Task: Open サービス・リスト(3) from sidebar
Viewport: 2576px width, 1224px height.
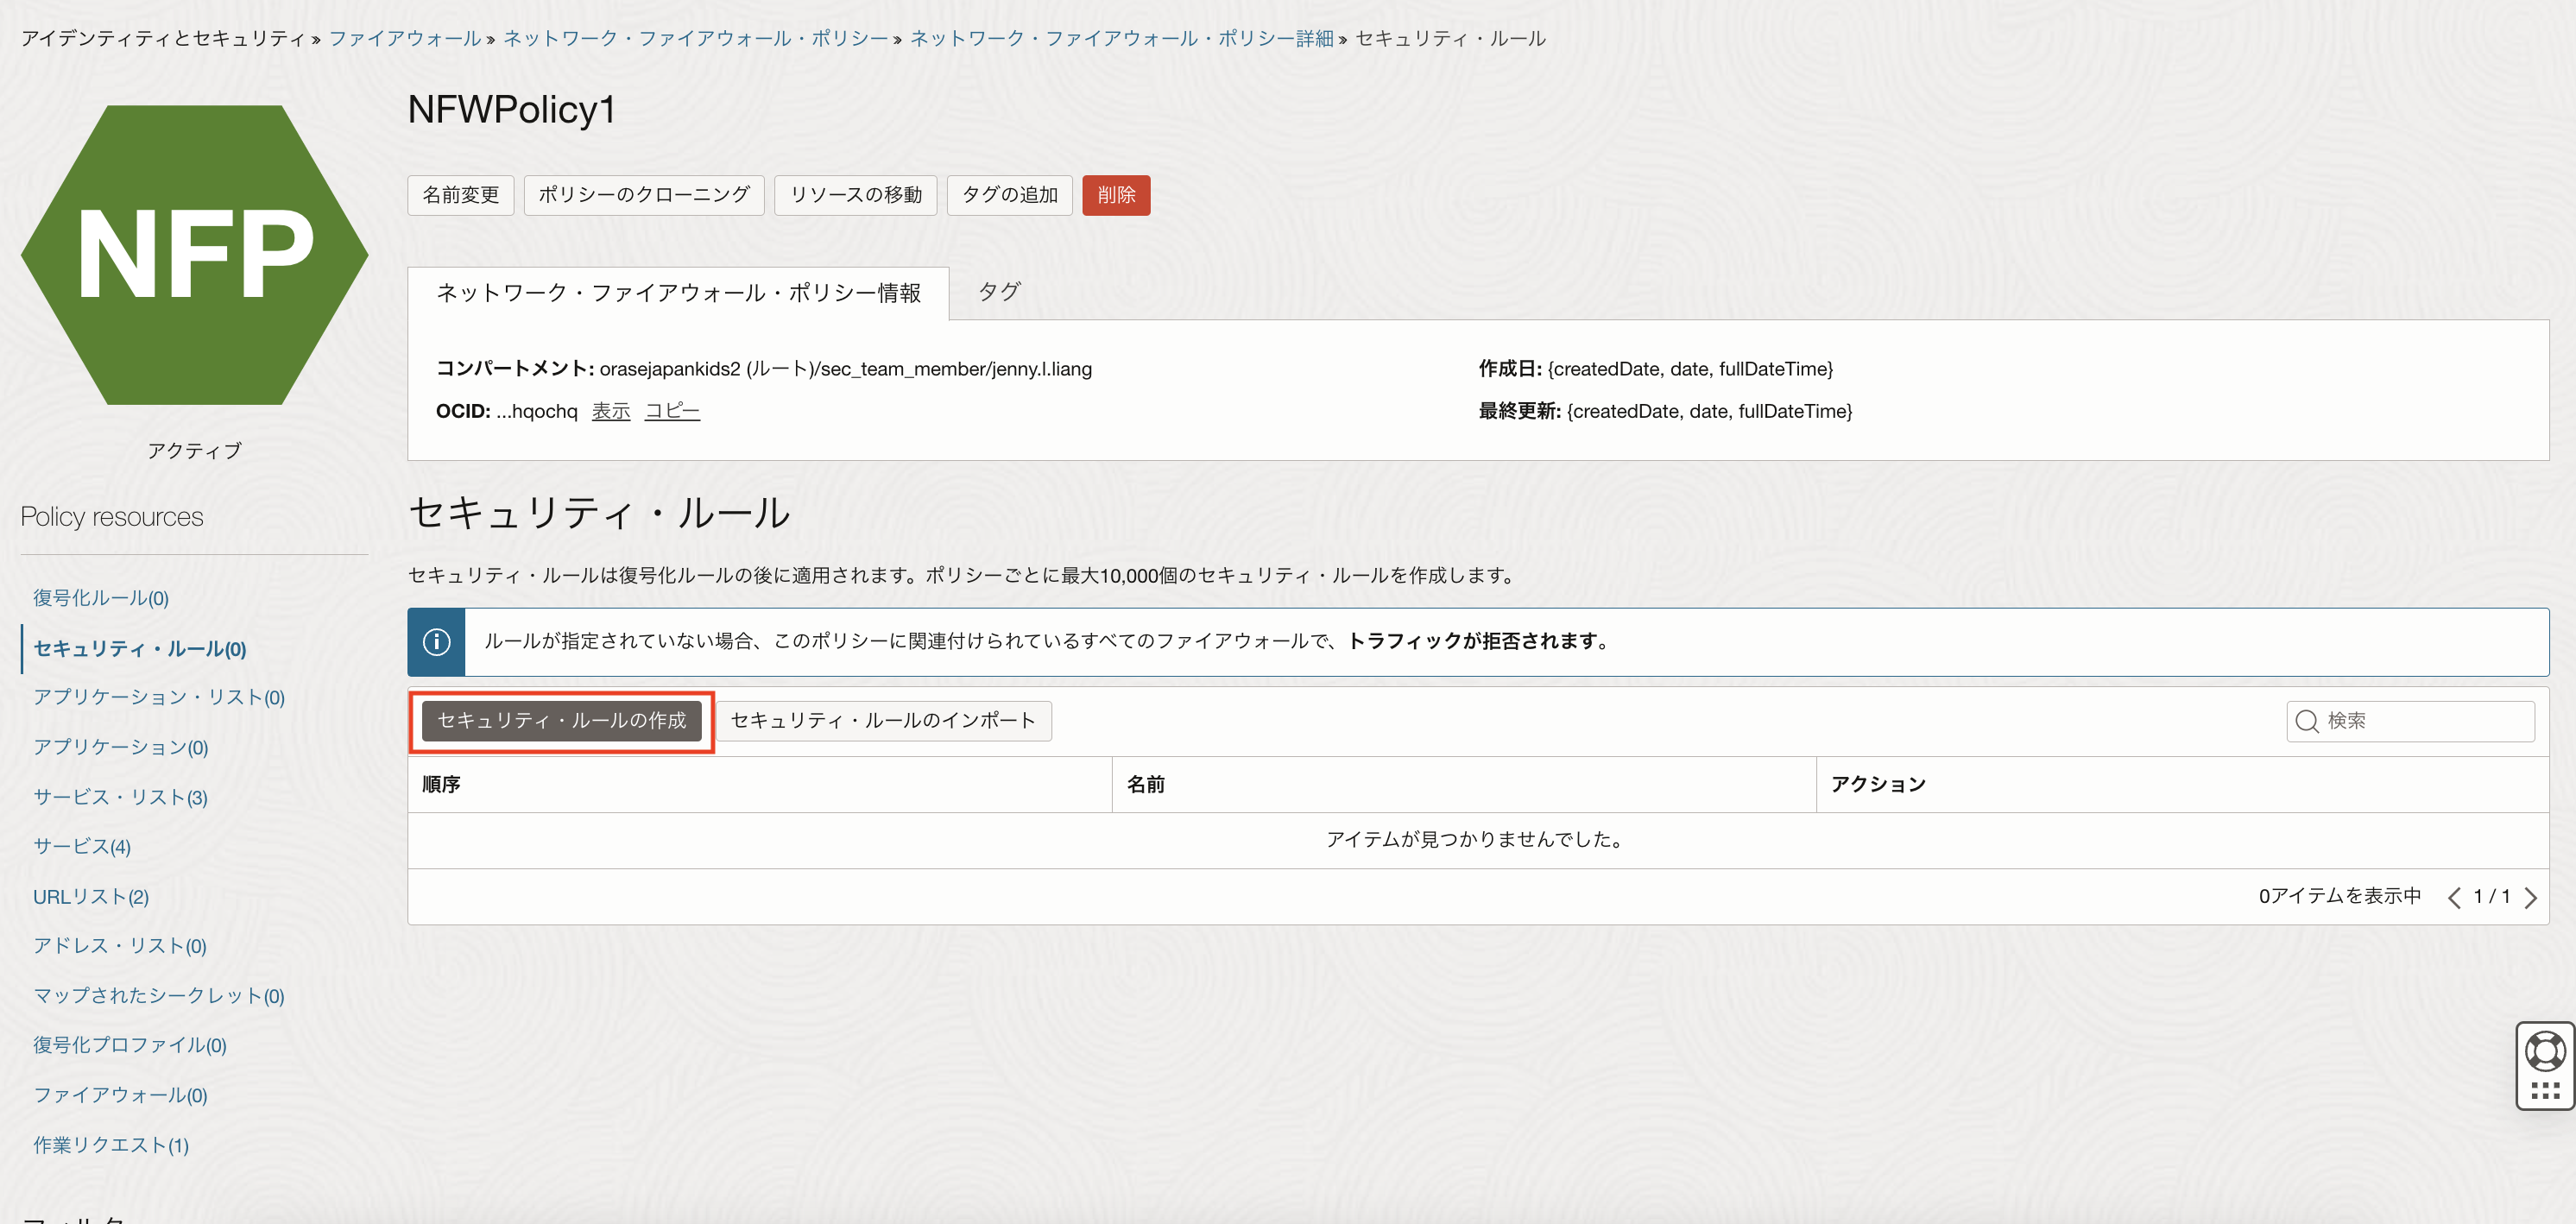Action: coord(120,797)
